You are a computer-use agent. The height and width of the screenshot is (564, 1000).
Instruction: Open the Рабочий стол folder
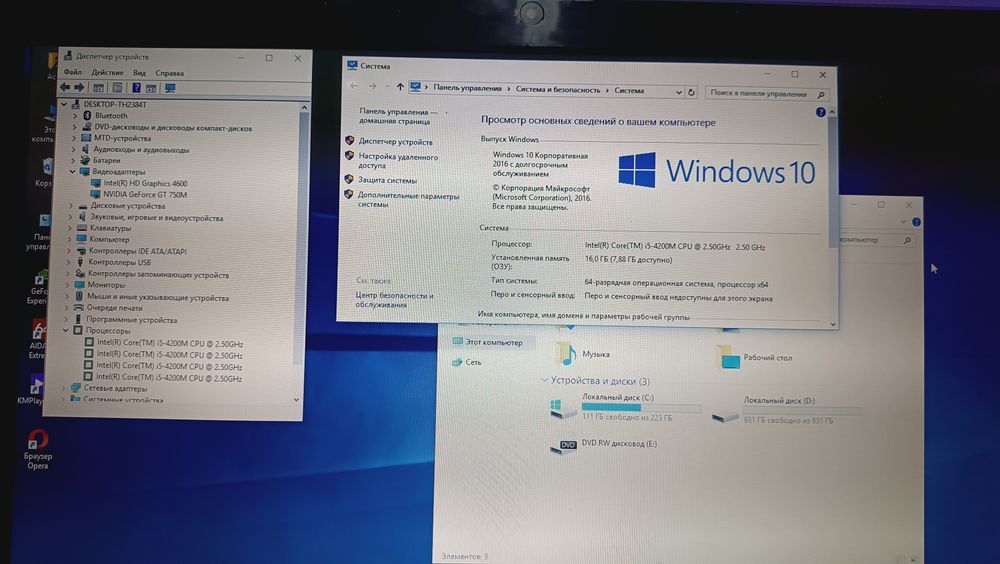[x=754, y=357]
